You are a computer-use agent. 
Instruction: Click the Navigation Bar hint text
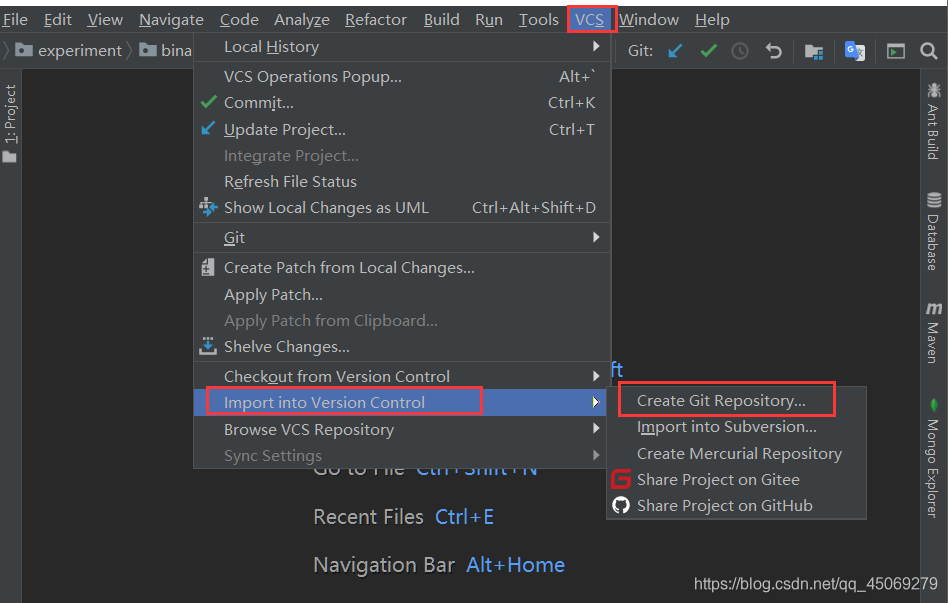point(384,565)
